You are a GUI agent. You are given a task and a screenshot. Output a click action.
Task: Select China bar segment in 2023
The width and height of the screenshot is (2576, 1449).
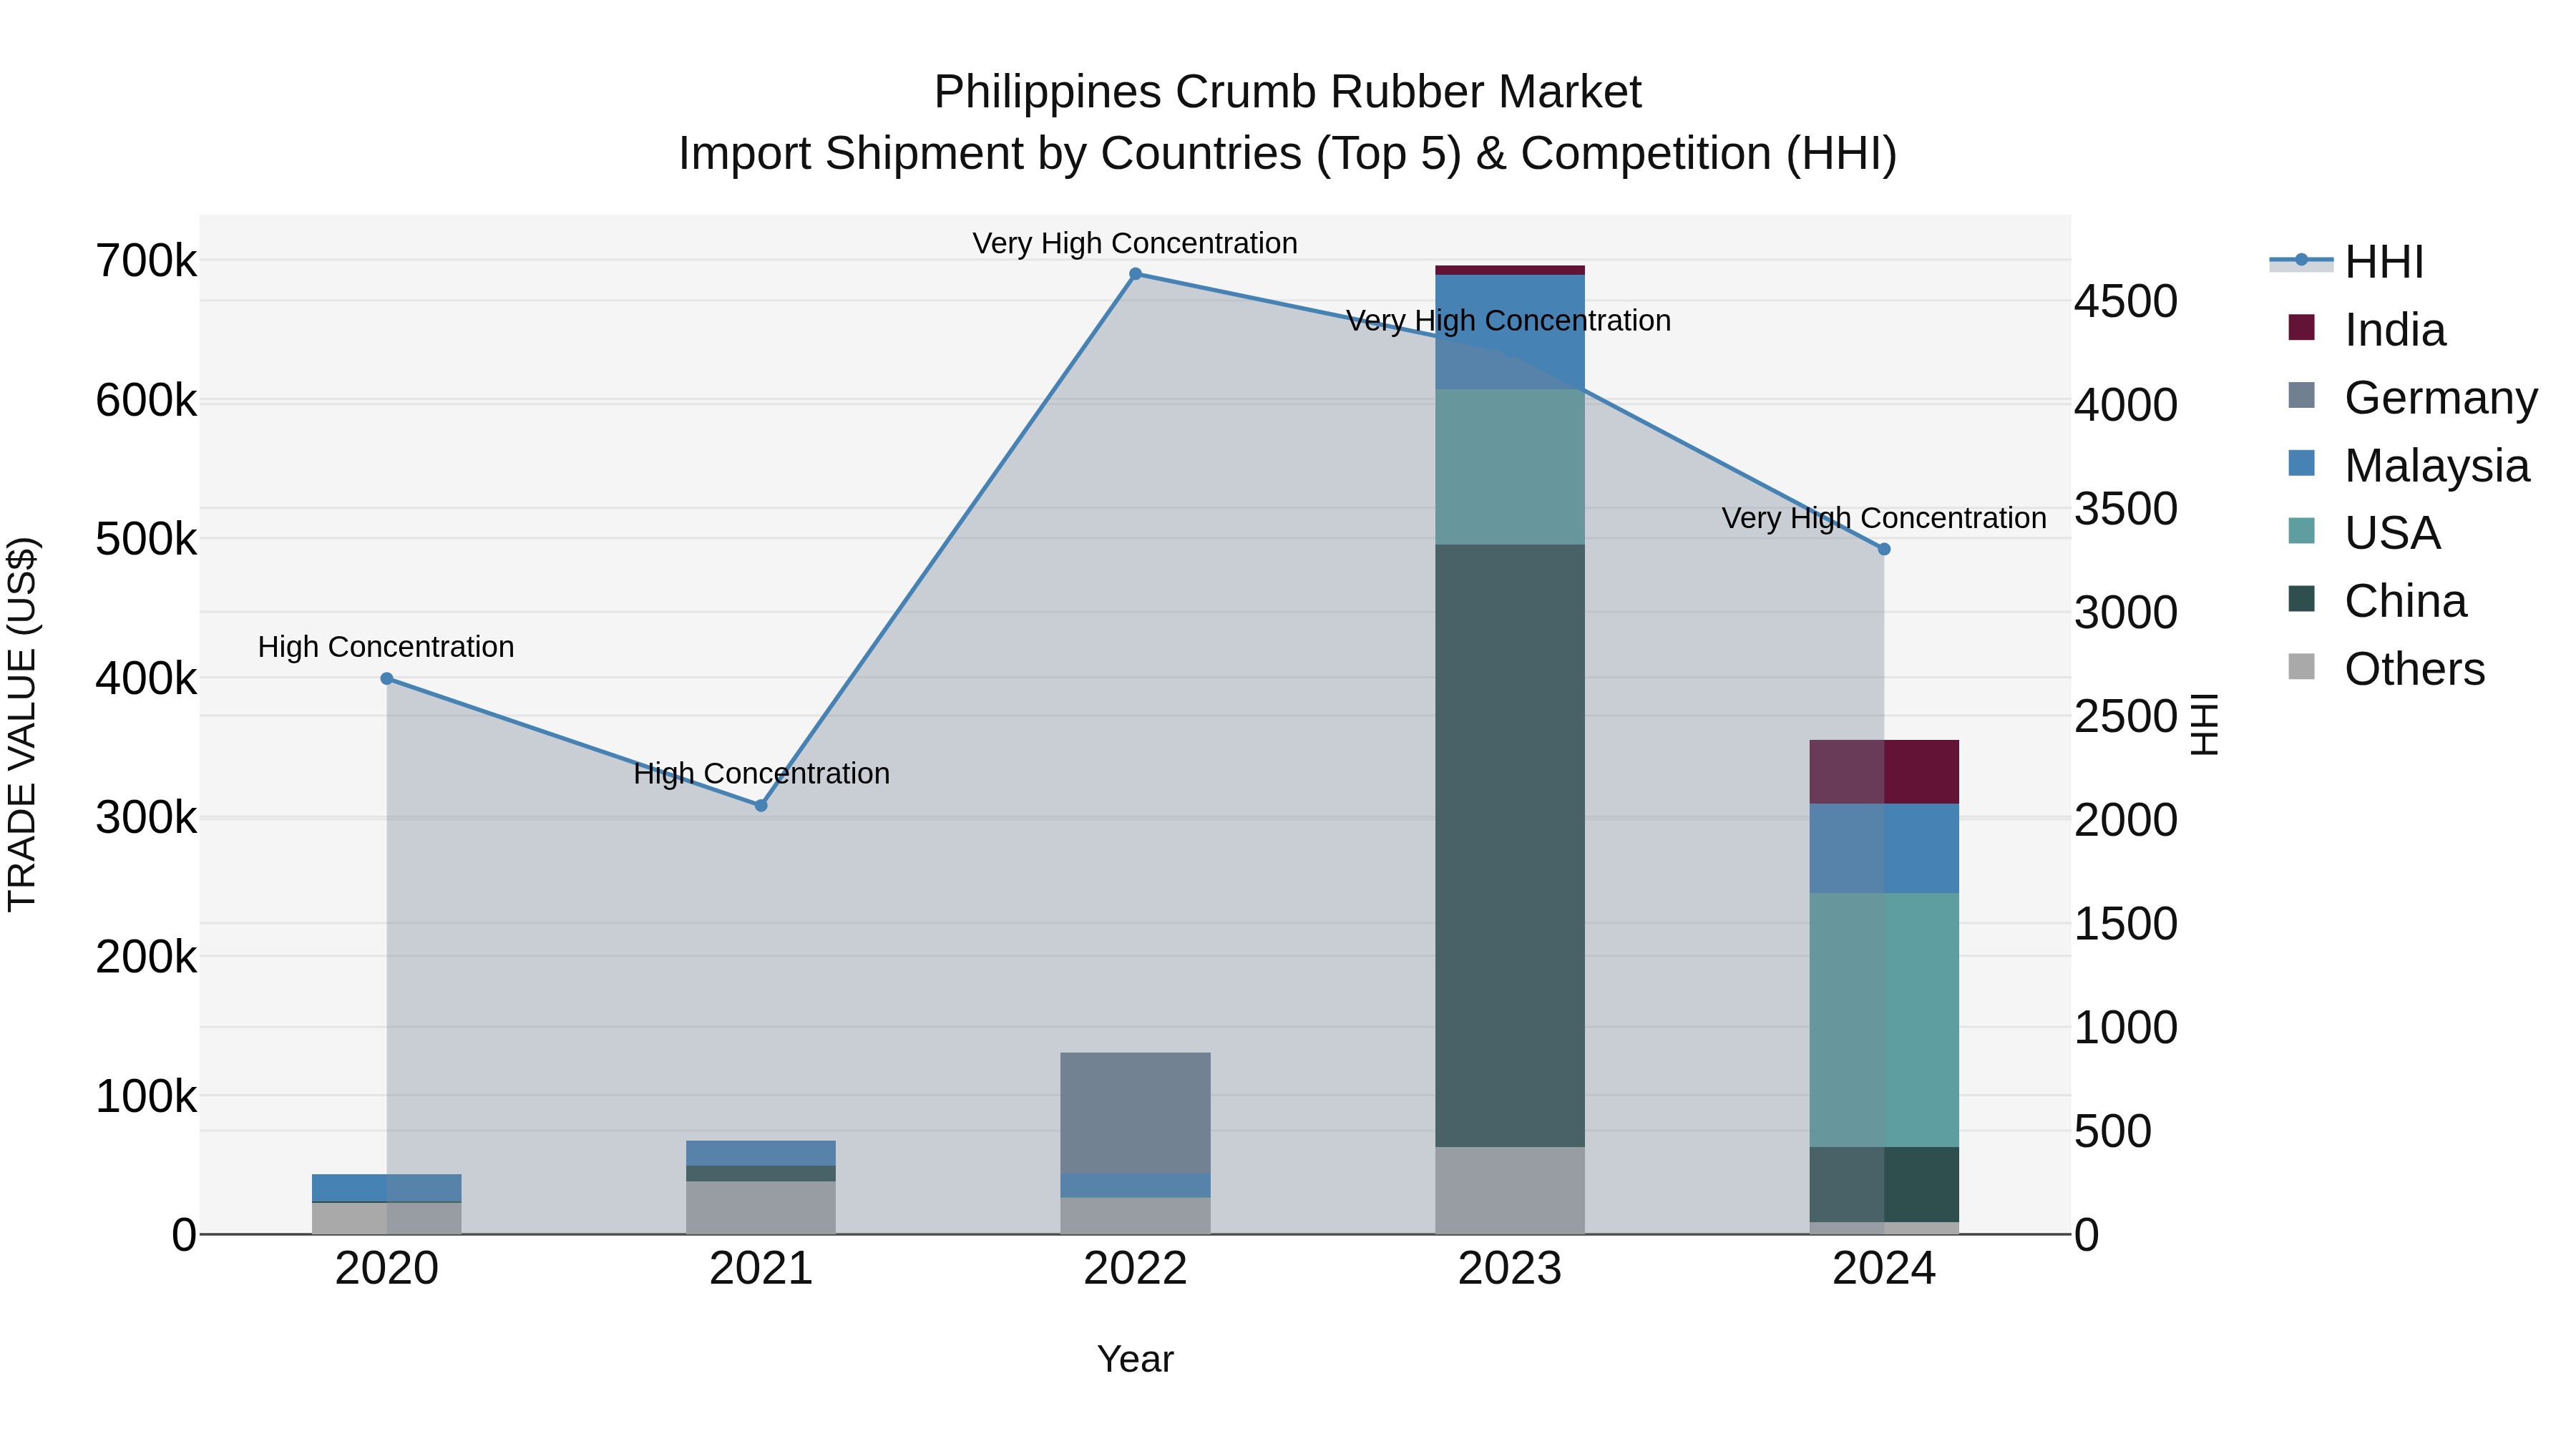point(1510,846)
